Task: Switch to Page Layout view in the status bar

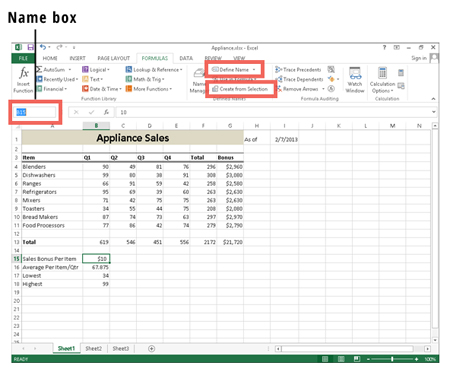Action: pos(341,359)
